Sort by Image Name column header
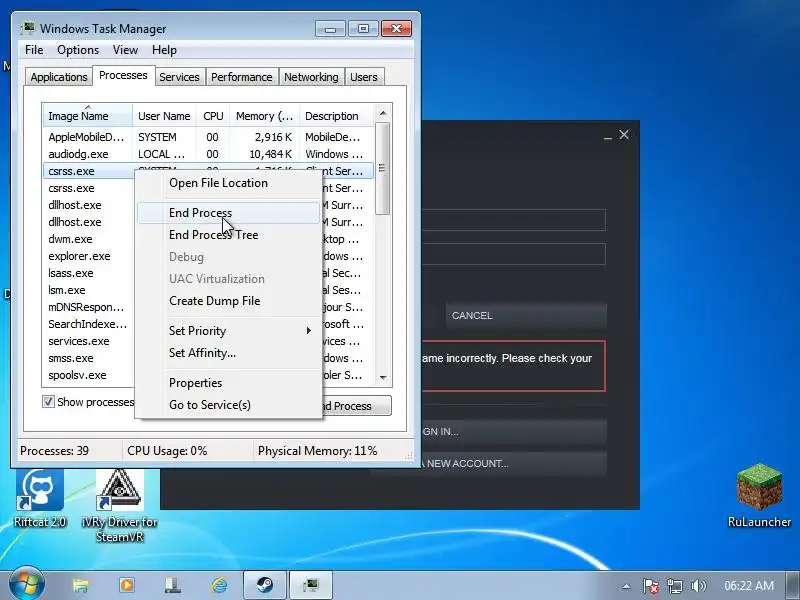Viewport: 800px width, 600px height. point(87,116)
